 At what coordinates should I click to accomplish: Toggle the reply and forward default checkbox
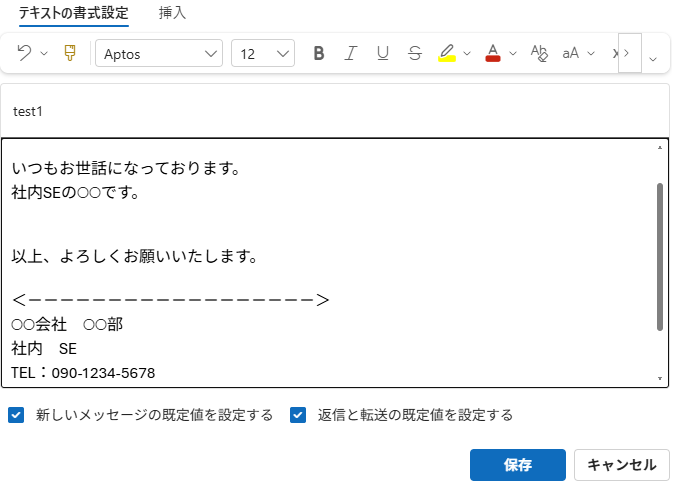(x=298, y=415)
